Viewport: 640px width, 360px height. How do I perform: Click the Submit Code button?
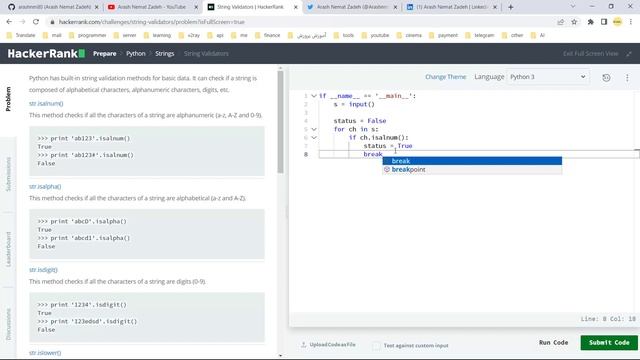coord(609,342)
